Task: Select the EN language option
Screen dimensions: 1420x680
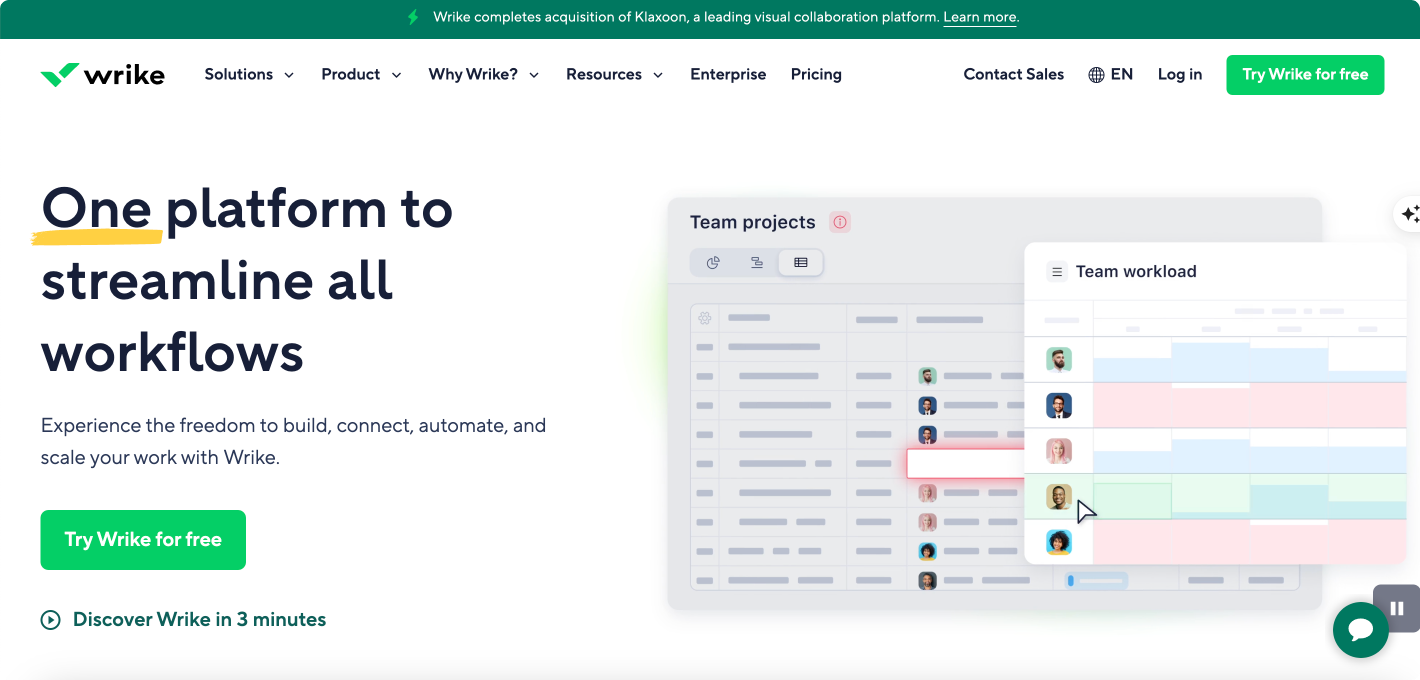Action: (x=1122, y=74)
